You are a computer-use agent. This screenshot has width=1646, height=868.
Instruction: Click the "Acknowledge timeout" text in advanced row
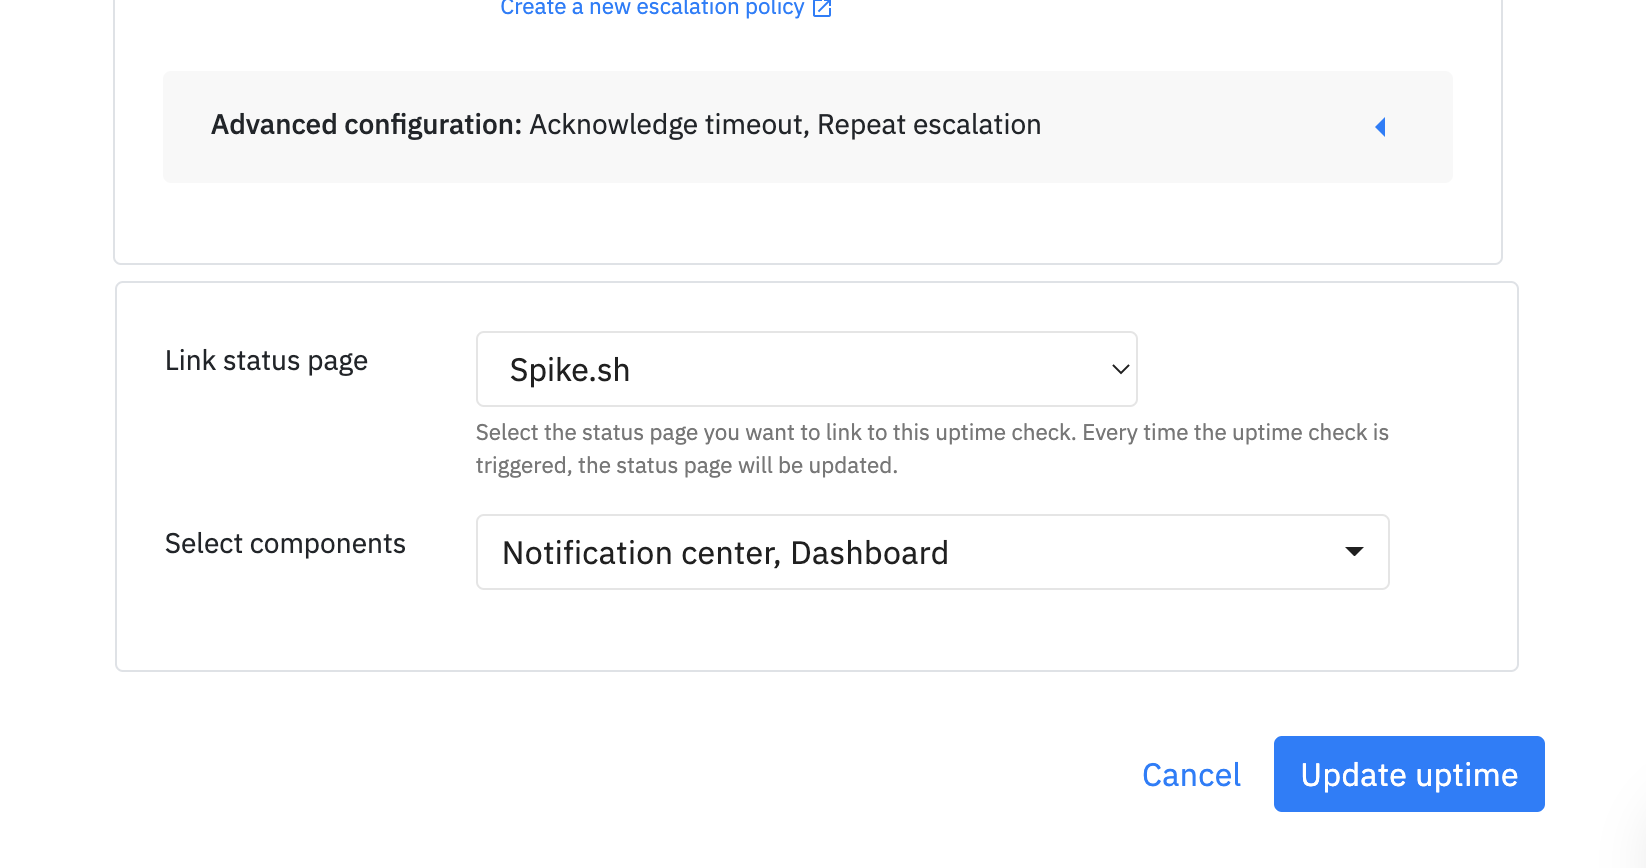tap(668, 125)
